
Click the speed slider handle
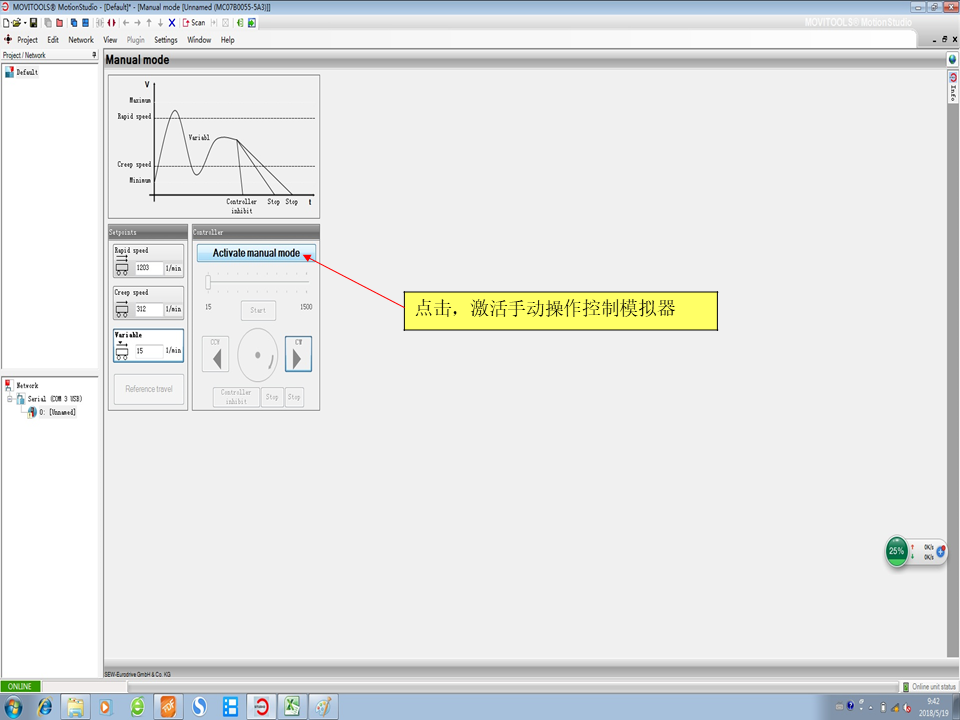click(208, 282)
